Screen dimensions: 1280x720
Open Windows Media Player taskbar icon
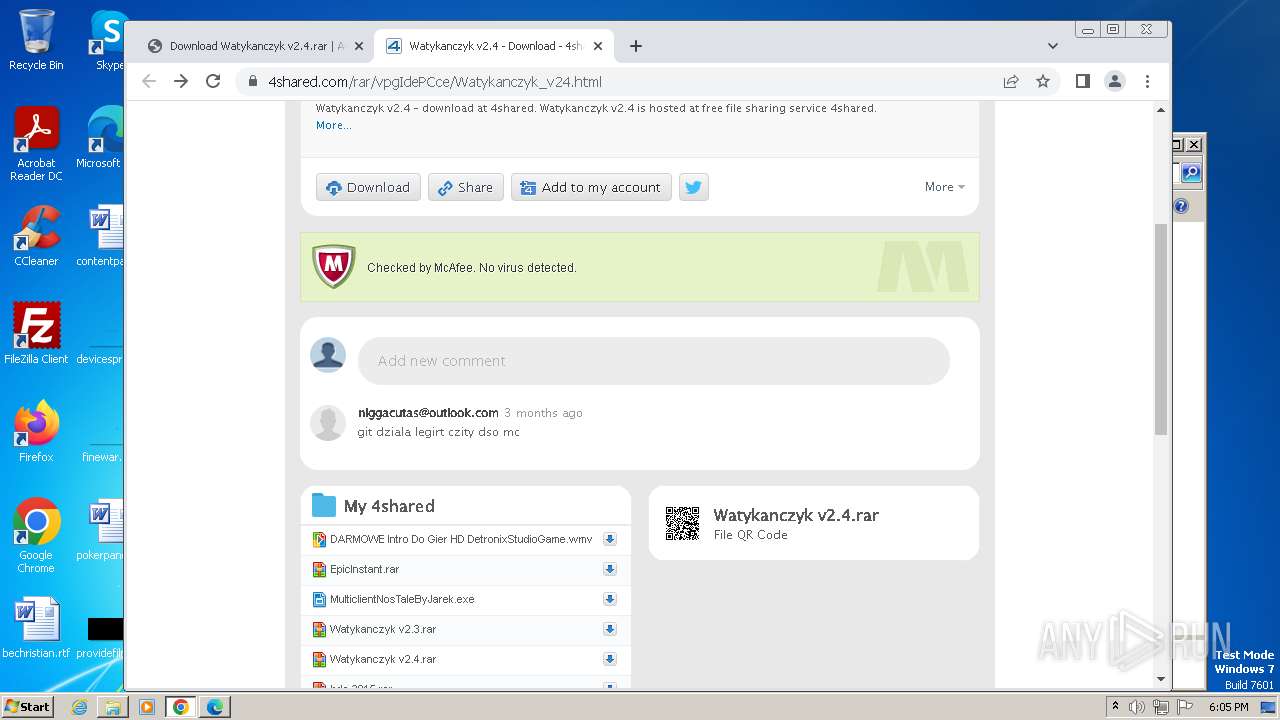pos(147,707)
